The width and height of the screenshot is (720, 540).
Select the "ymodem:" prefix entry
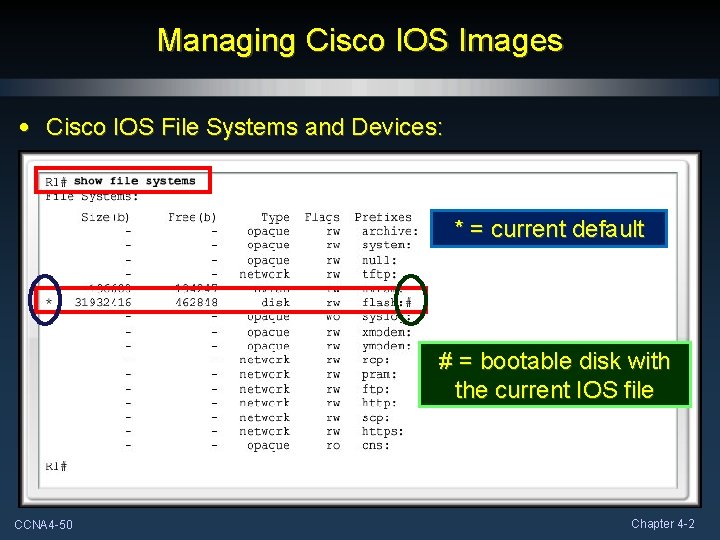[386, 346]
